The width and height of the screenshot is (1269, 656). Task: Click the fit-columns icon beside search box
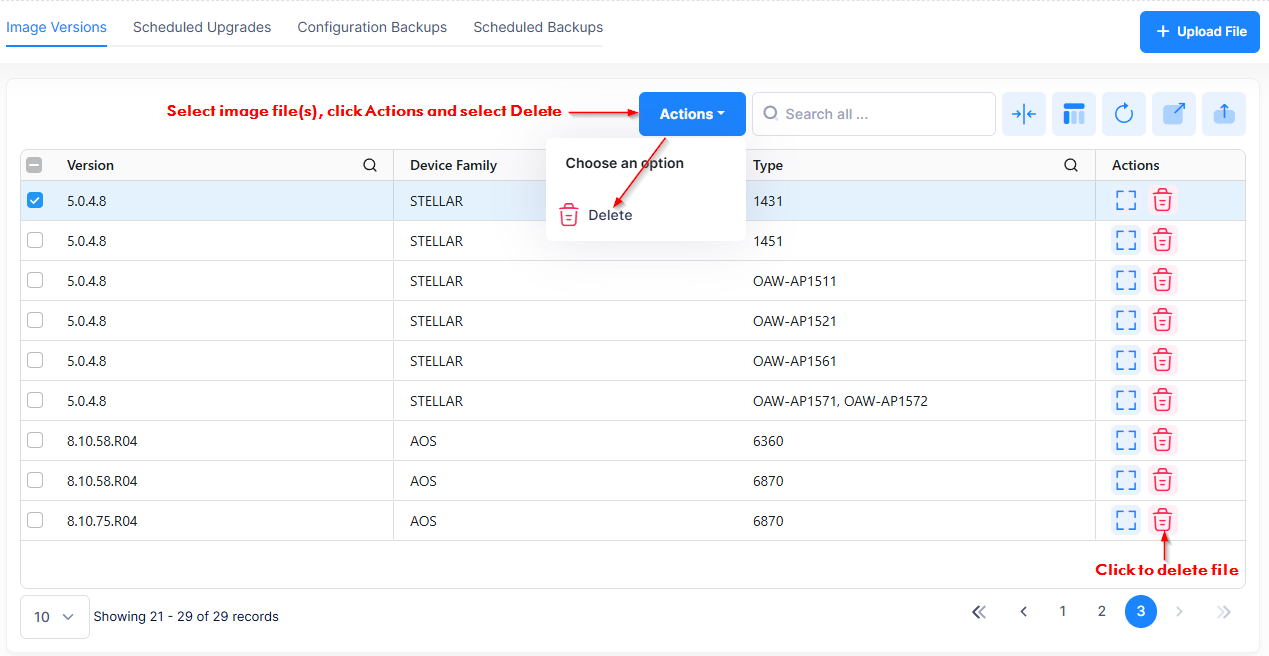(x=1023, y=114)
